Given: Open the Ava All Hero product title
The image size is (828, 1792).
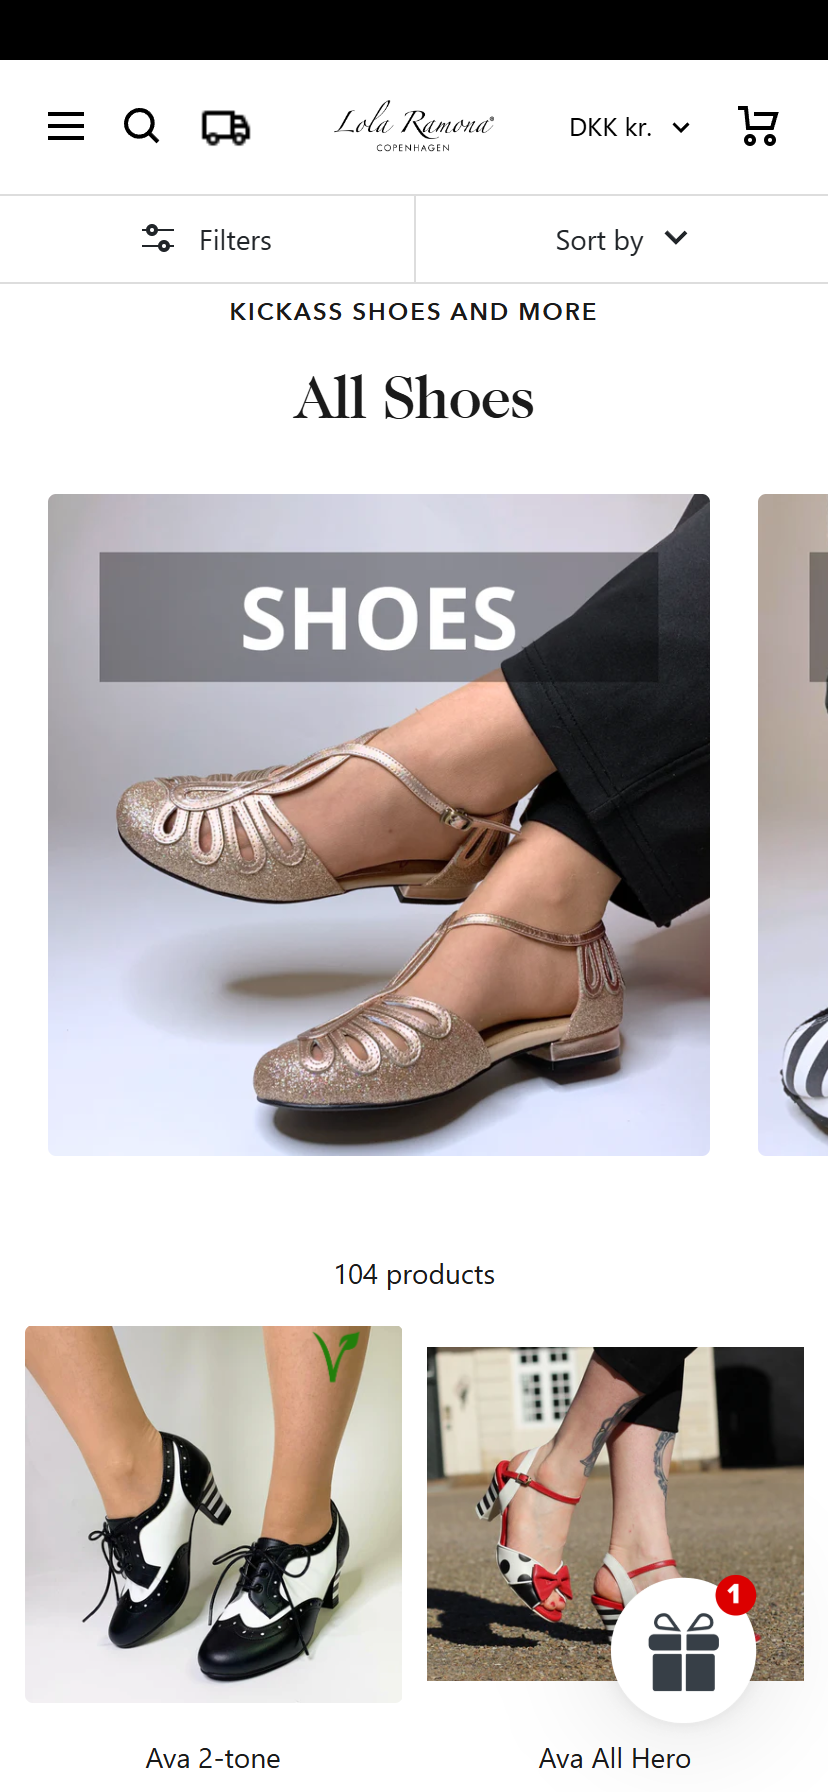Looking at the screenshot, I should point(615,1758).
